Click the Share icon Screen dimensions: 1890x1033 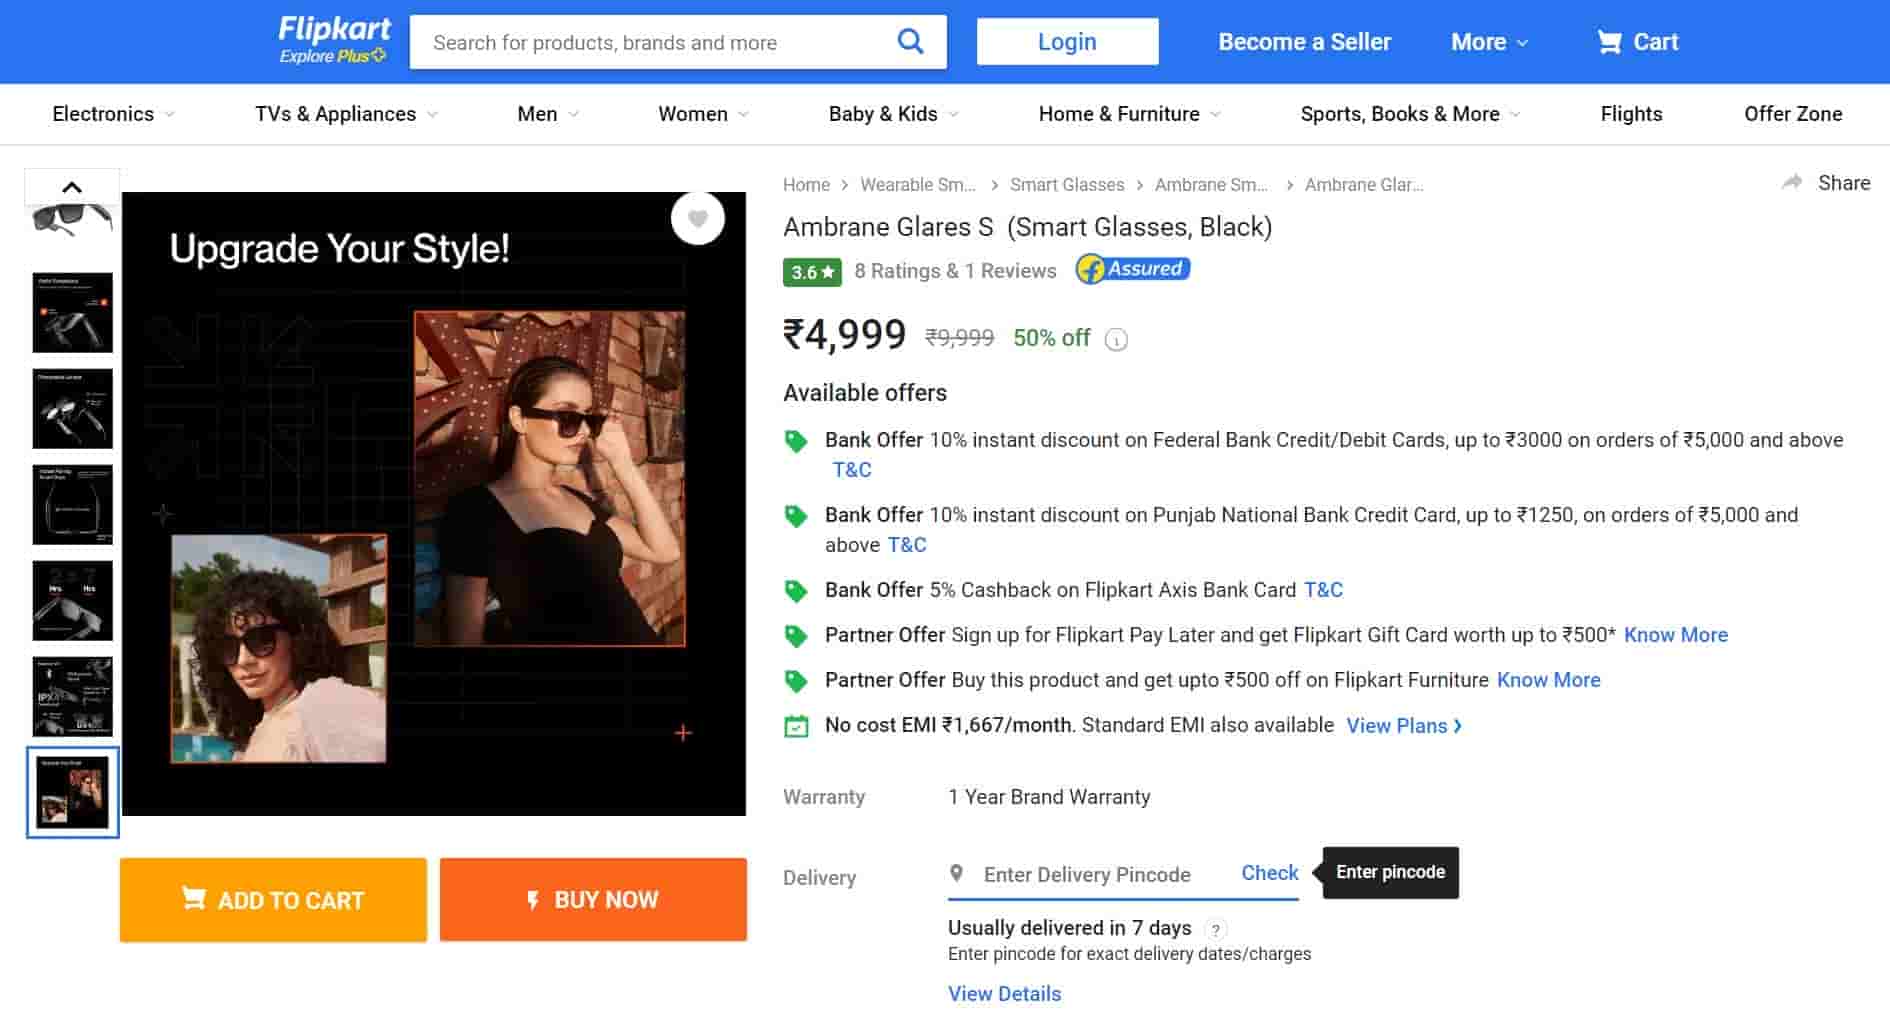(x=1793, y=182)
